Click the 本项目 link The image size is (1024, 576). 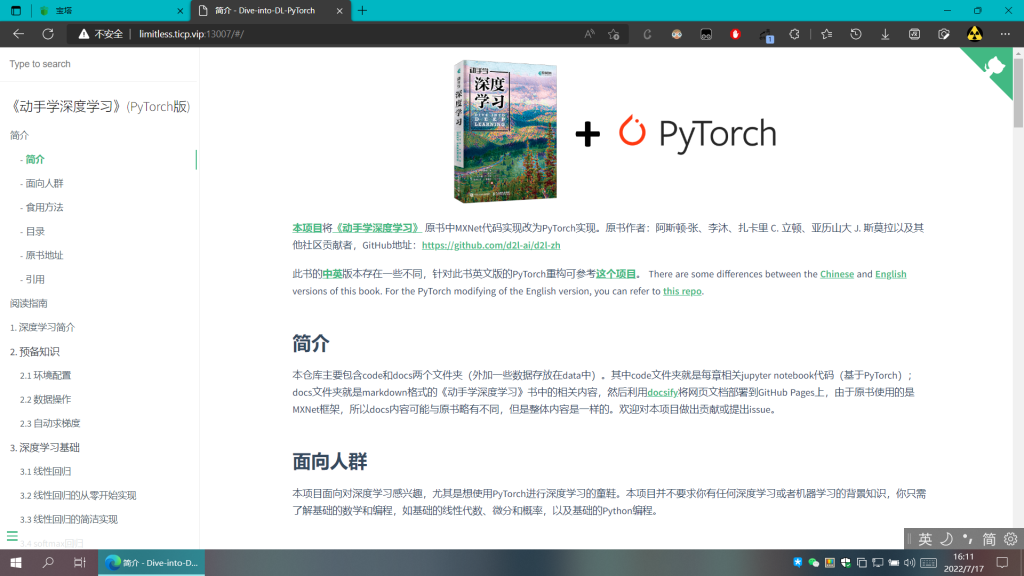coord(307,228)
